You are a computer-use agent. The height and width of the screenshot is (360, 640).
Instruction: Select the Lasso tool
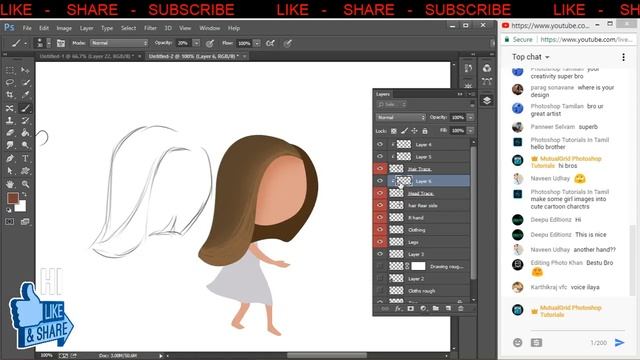pyautogui.click(x=10, y=83)
